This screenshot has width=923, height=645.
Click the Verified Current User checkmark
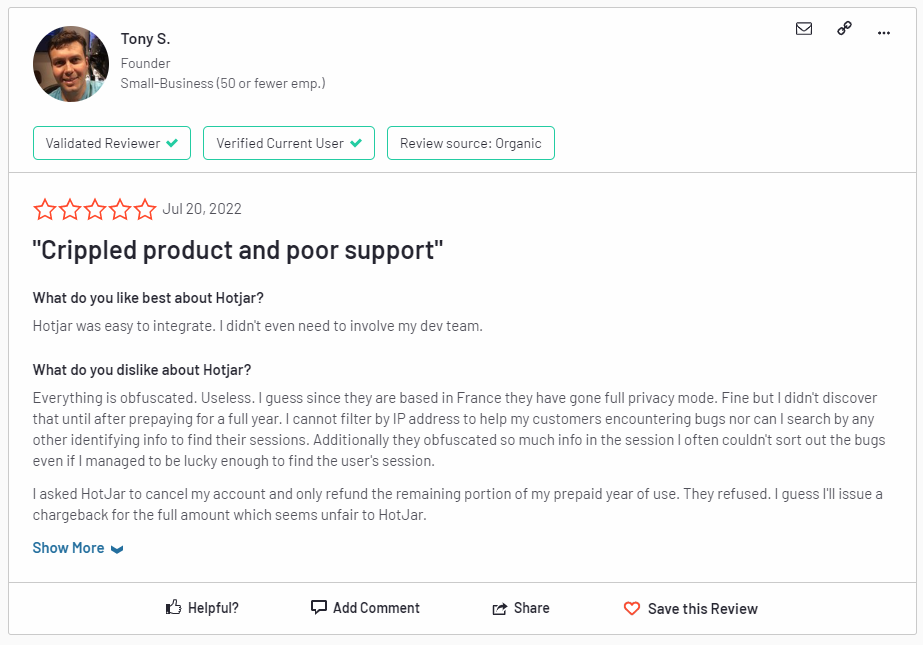(x=356, y=143)
